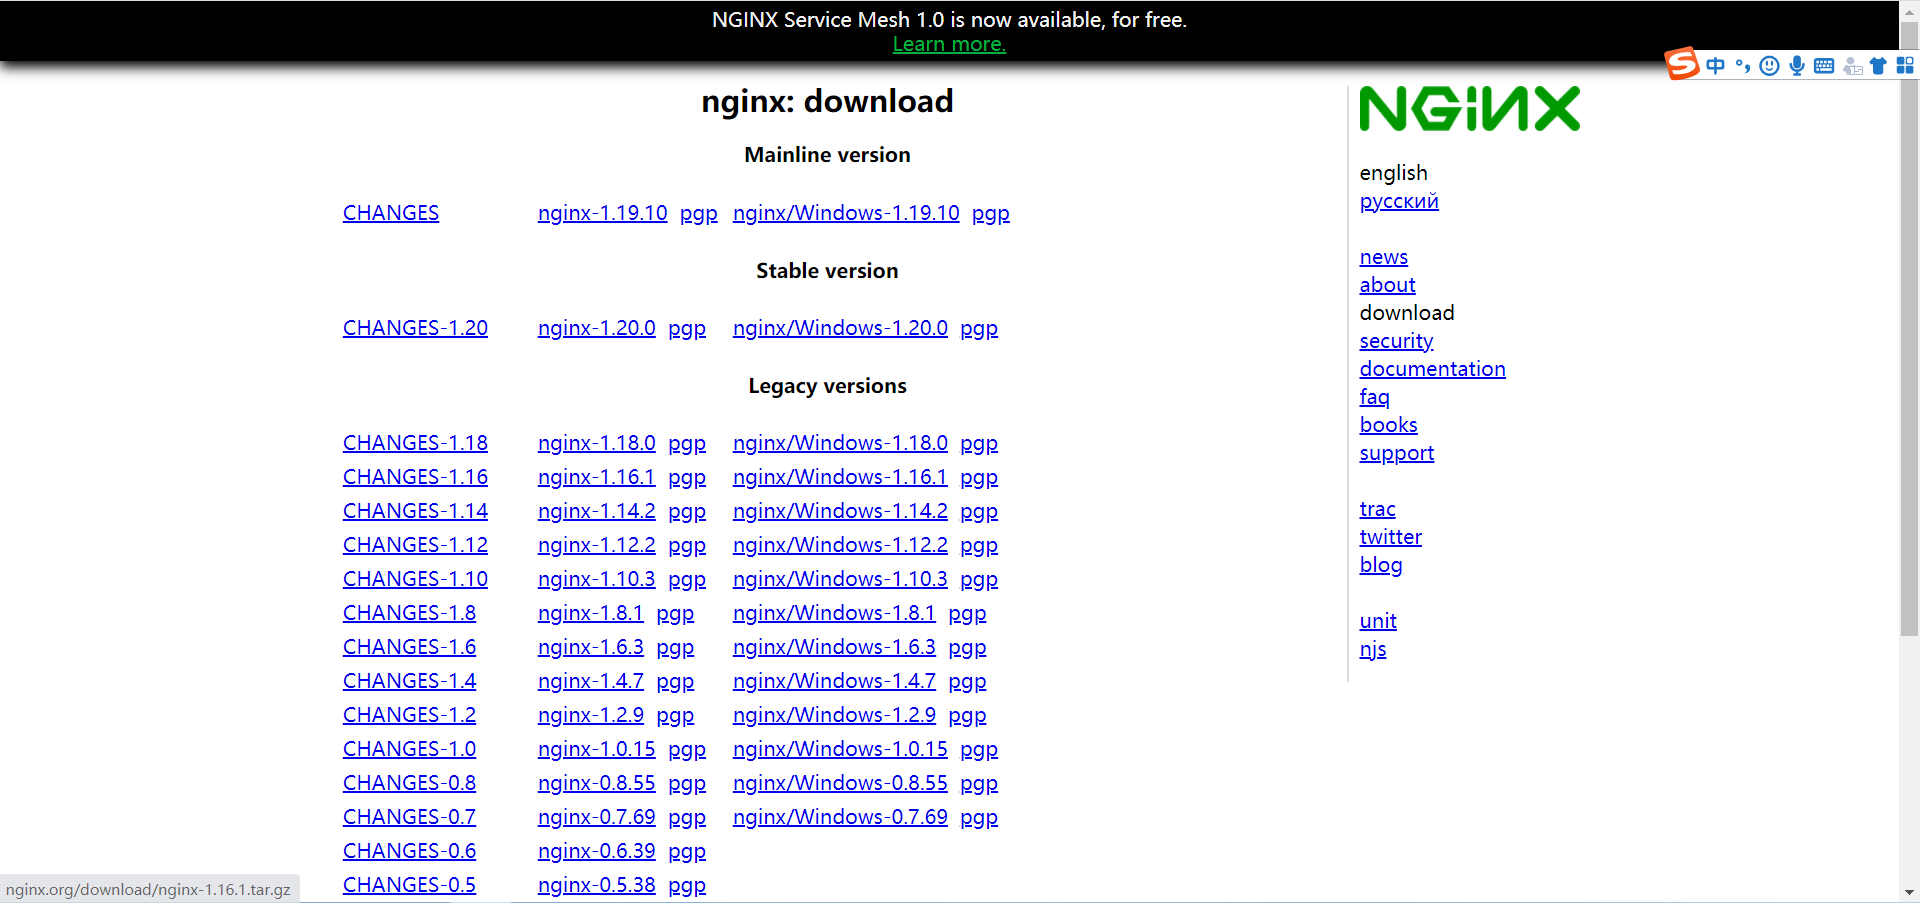This screenshot has height=903, width=1920.
Task: Download nginx-1.2.9
Action: [590, 715]
